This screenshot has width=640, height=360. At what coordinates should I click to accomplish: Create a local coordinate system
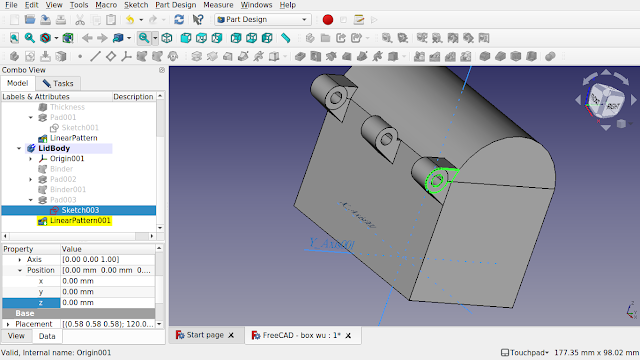(x=126, y=56)
